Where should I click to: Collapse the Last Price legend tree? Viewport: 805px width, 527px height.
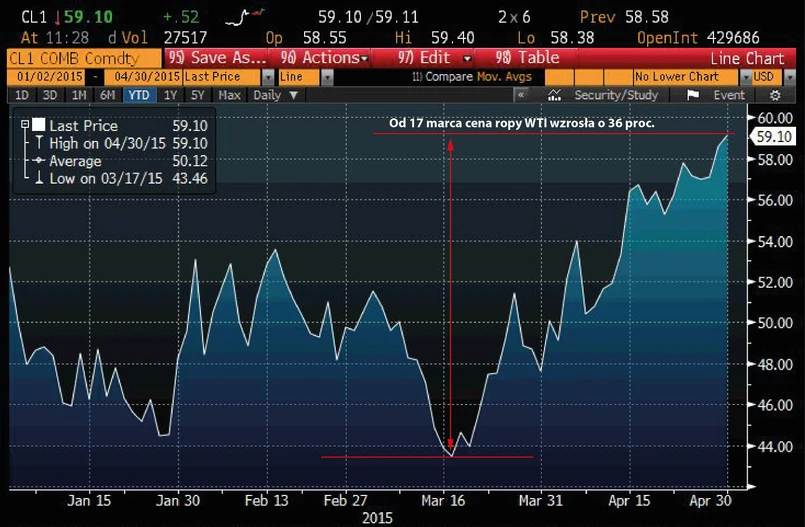point(25,125)
